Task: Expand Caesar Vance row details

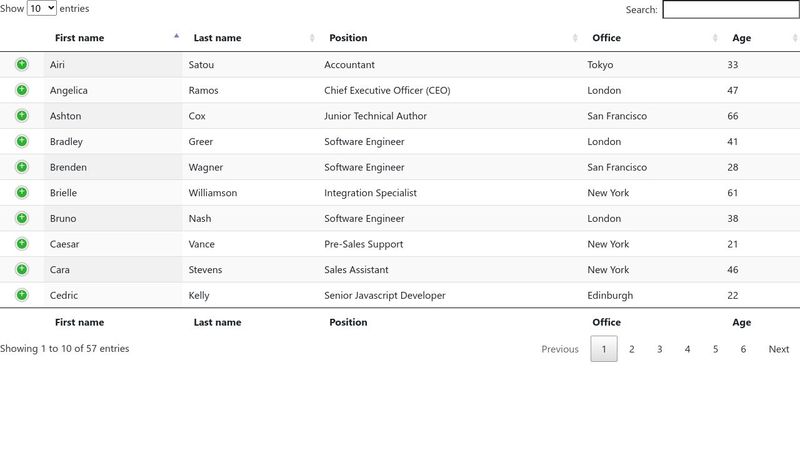Action: point(22,244)
